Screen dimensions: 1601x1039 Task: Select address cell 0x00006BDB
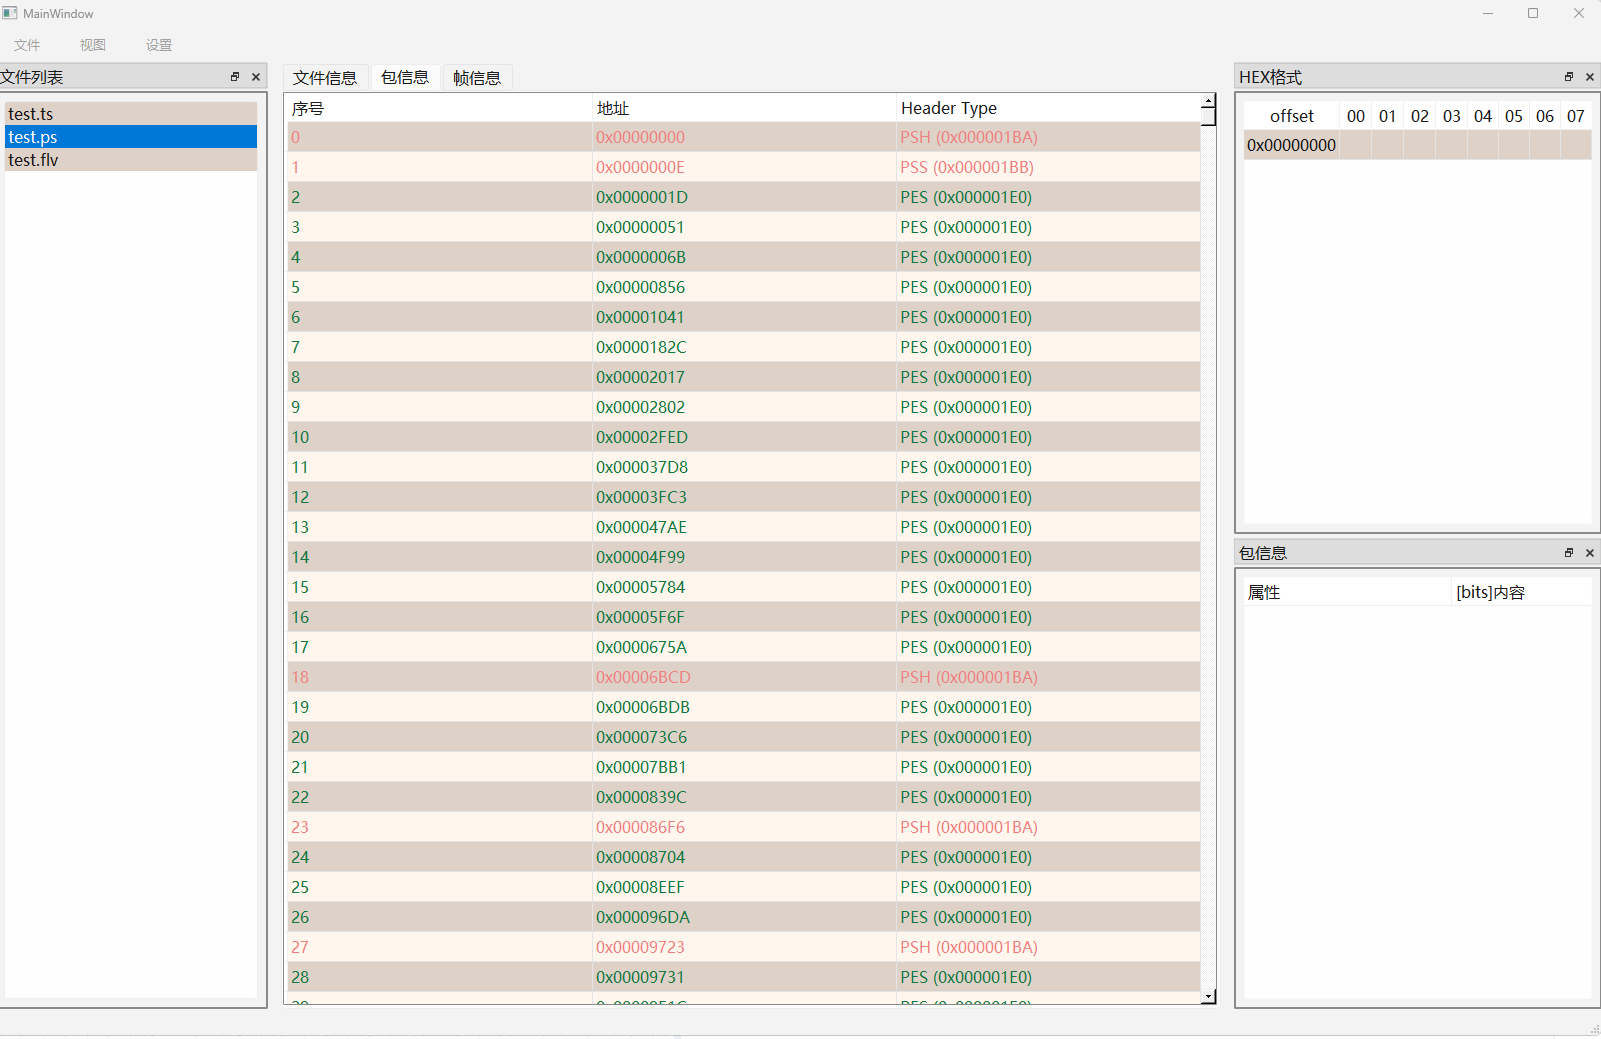(744, 707)
